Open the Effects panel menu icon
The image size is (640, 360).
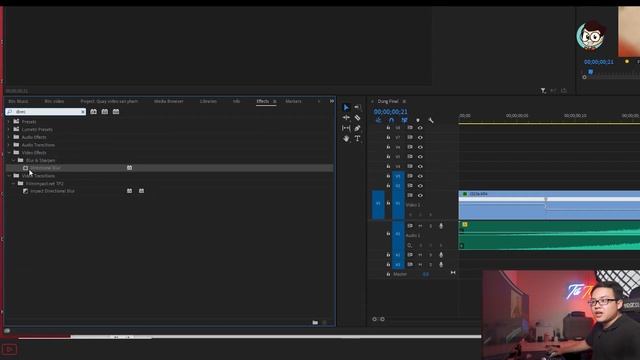[x=275, y=101]
